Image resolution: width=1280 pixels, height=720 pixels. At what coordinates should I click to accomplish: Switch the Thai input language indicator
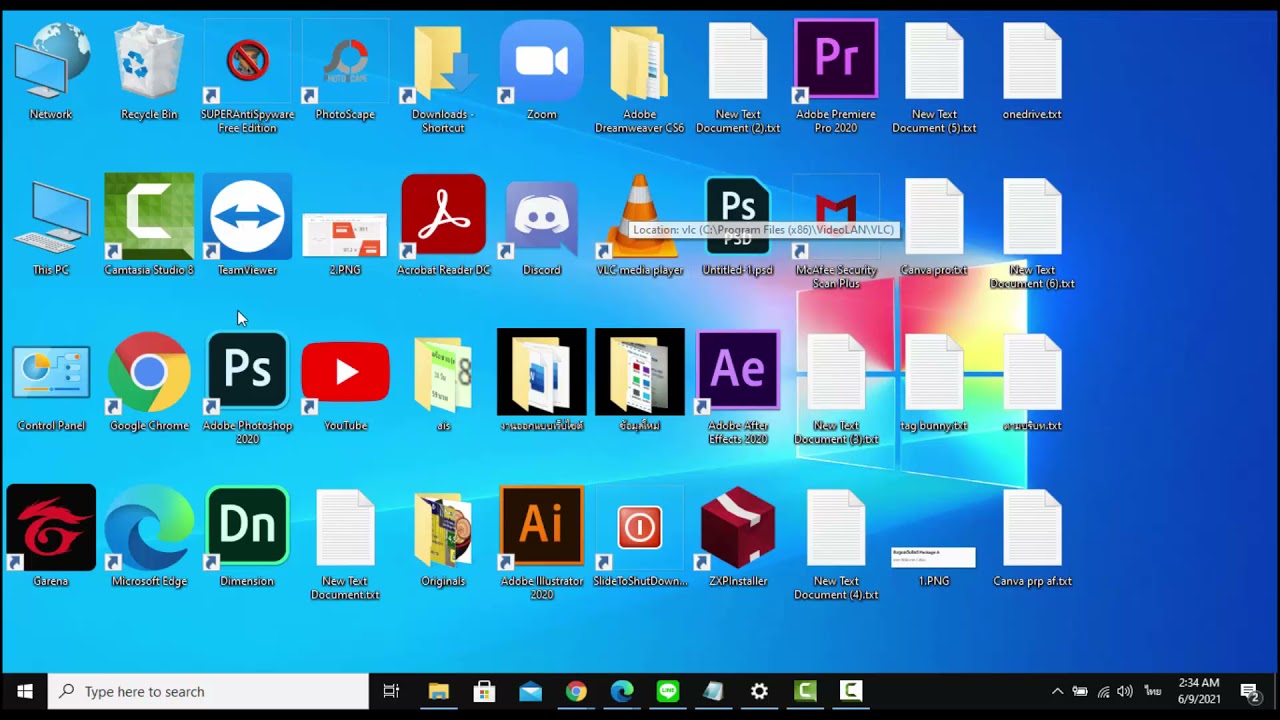tap(1153, 691)
